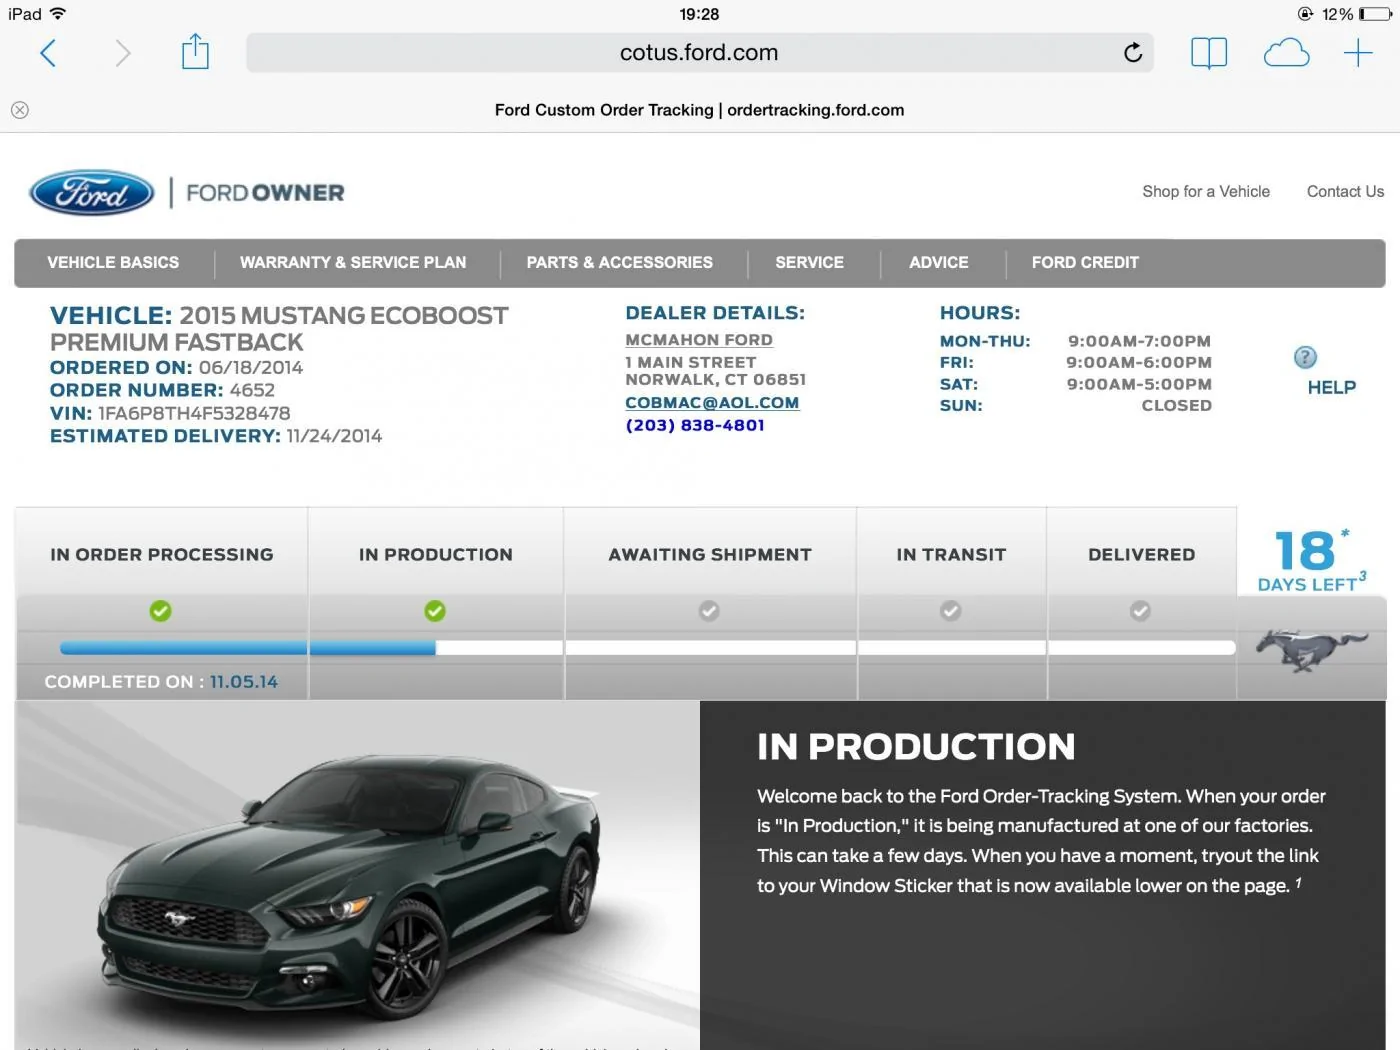Open the Parts & Accessories menu
This screenshot has height=1050, width=1400.
click(x=620, y=263)
